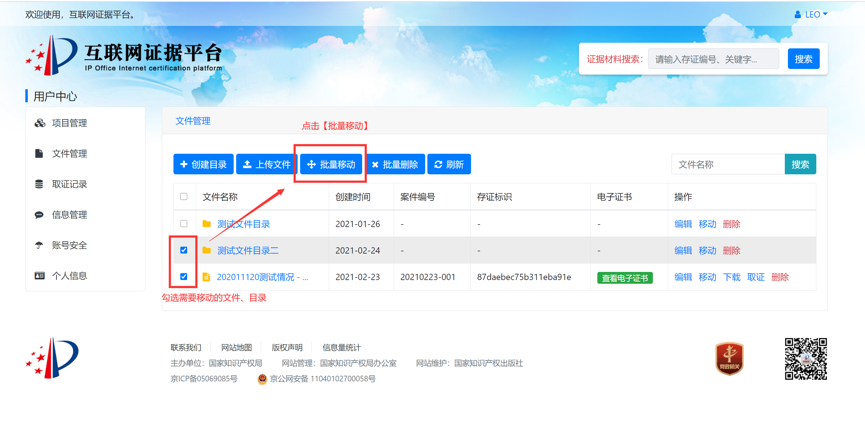Open 账号安全 in the sidebar menu

pos(69,245)
